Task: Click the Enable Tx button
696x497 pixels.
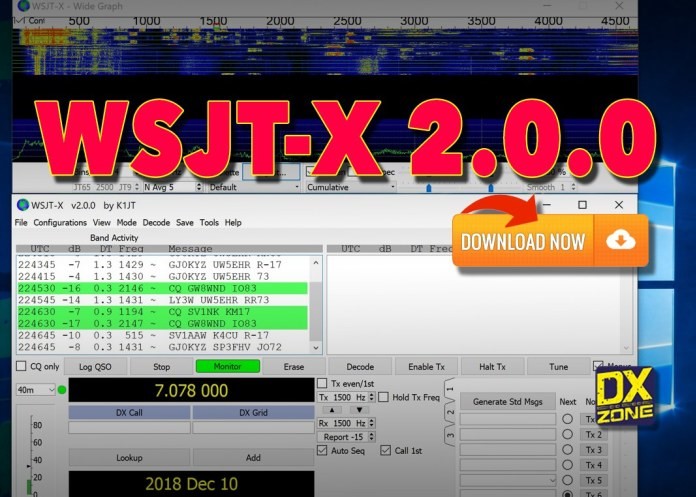Action: point(426,367)
